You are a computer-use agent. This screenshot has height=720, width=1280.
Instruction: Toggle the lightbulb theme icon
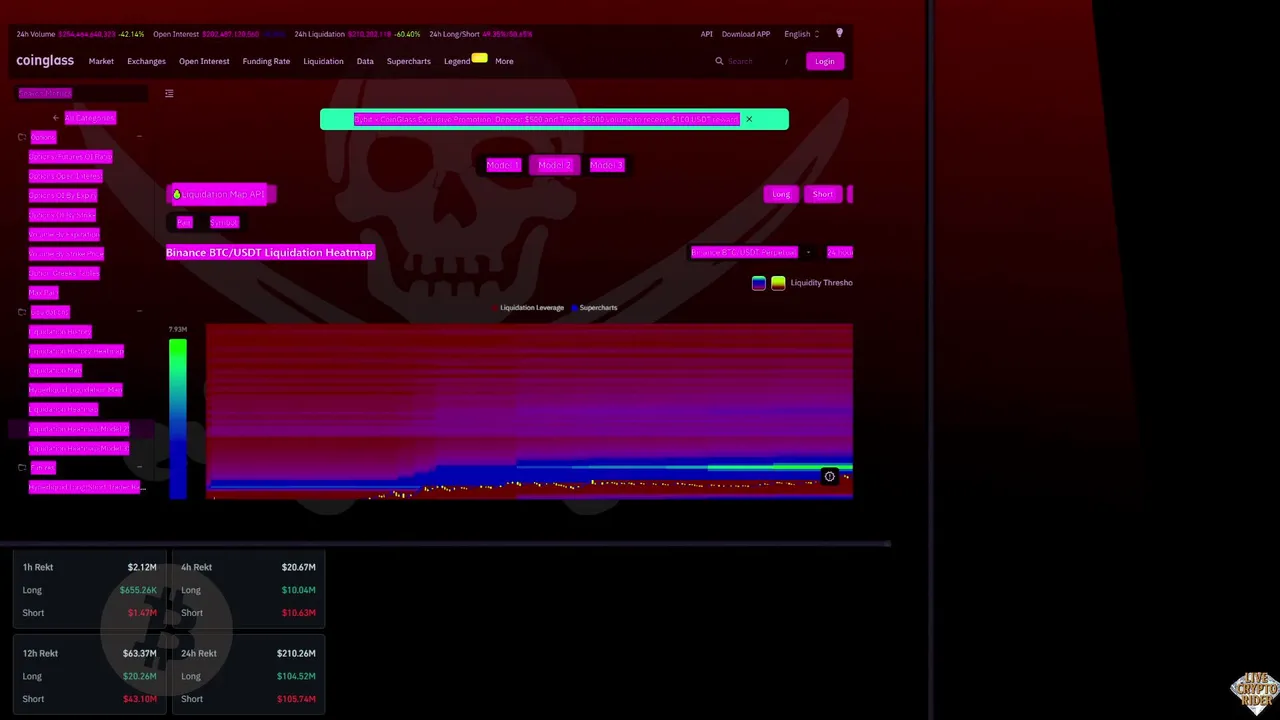[x=839, y=33]
